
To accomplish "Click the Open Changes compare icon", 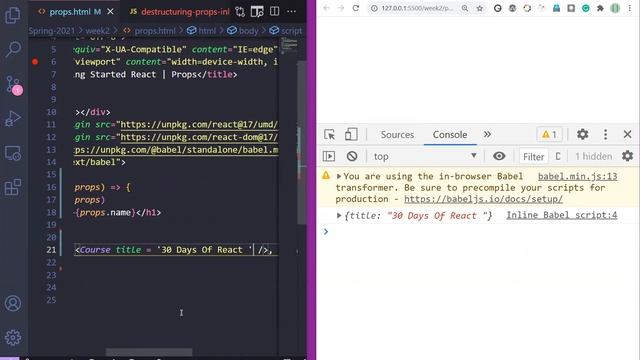I will (240, 12).
